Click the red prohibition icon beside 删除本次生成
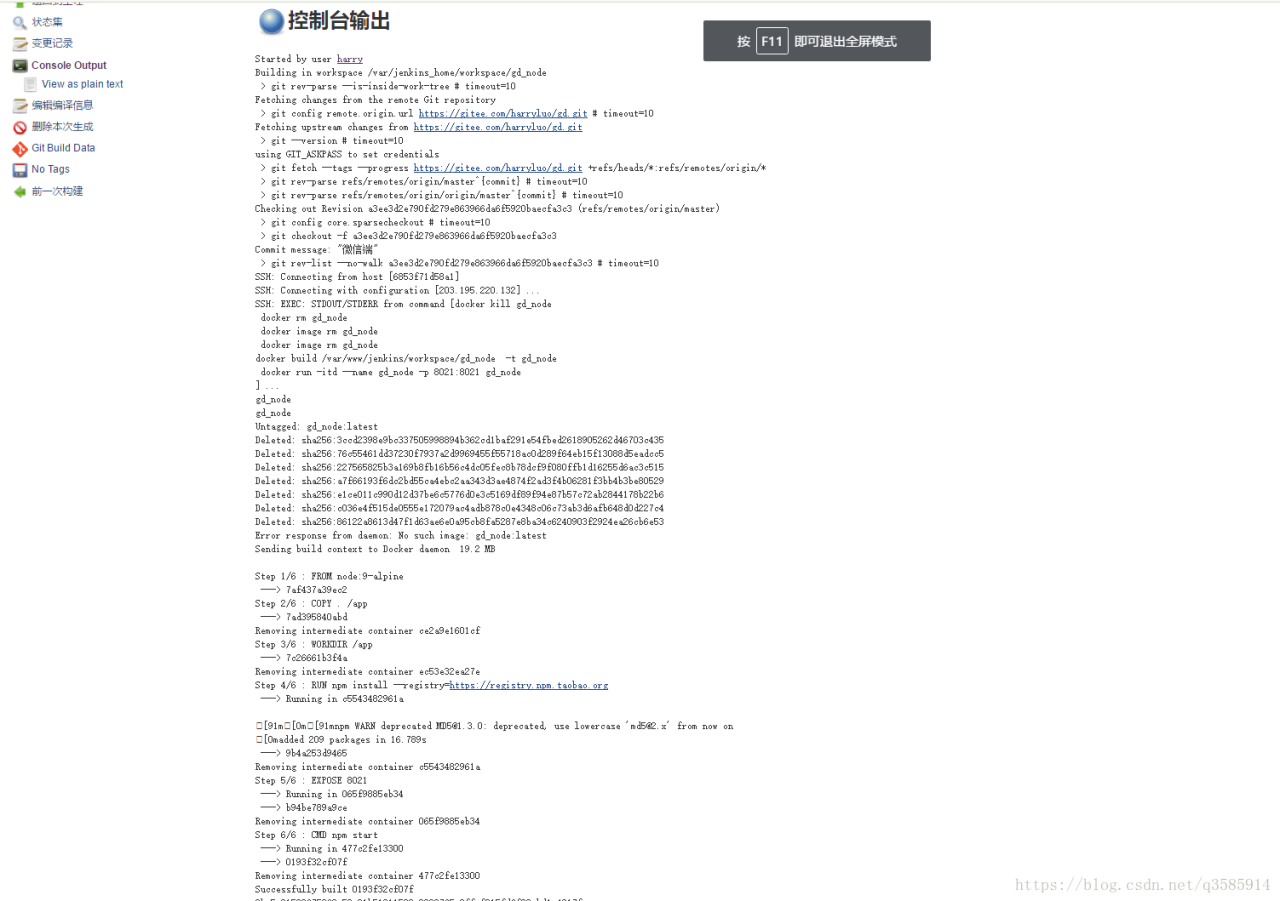The height and width of the screenshot is (901, 1280). point(20,127)
